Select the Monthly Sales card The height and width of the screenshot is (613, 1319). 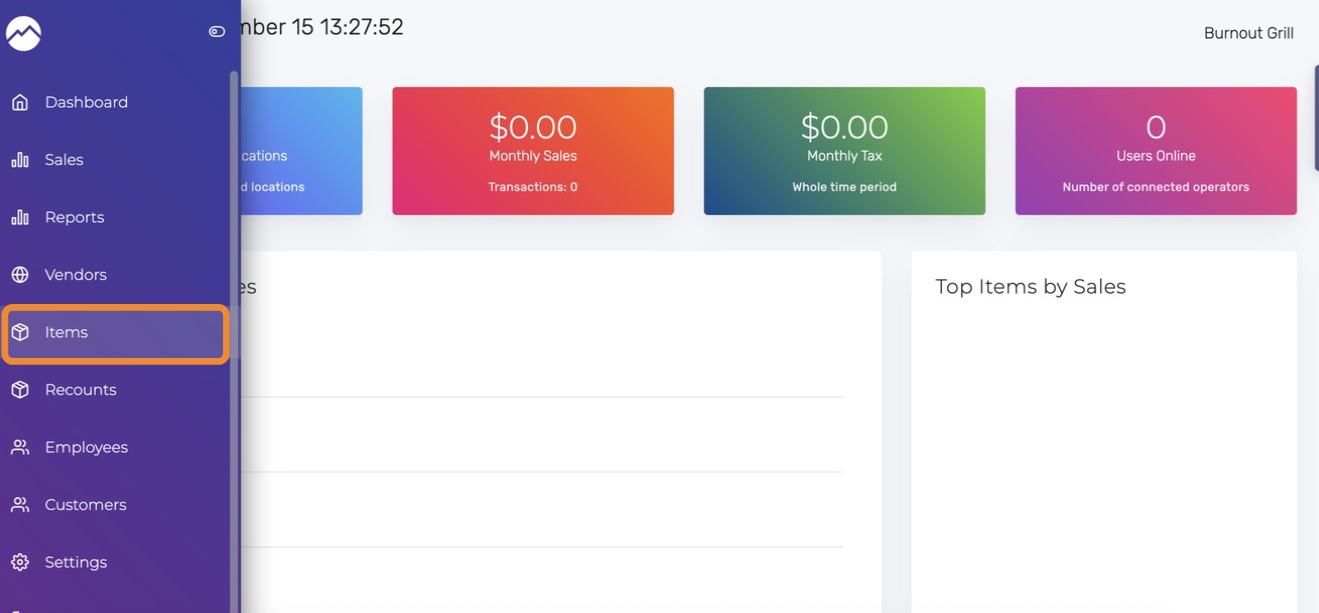(x=533, y=151)
